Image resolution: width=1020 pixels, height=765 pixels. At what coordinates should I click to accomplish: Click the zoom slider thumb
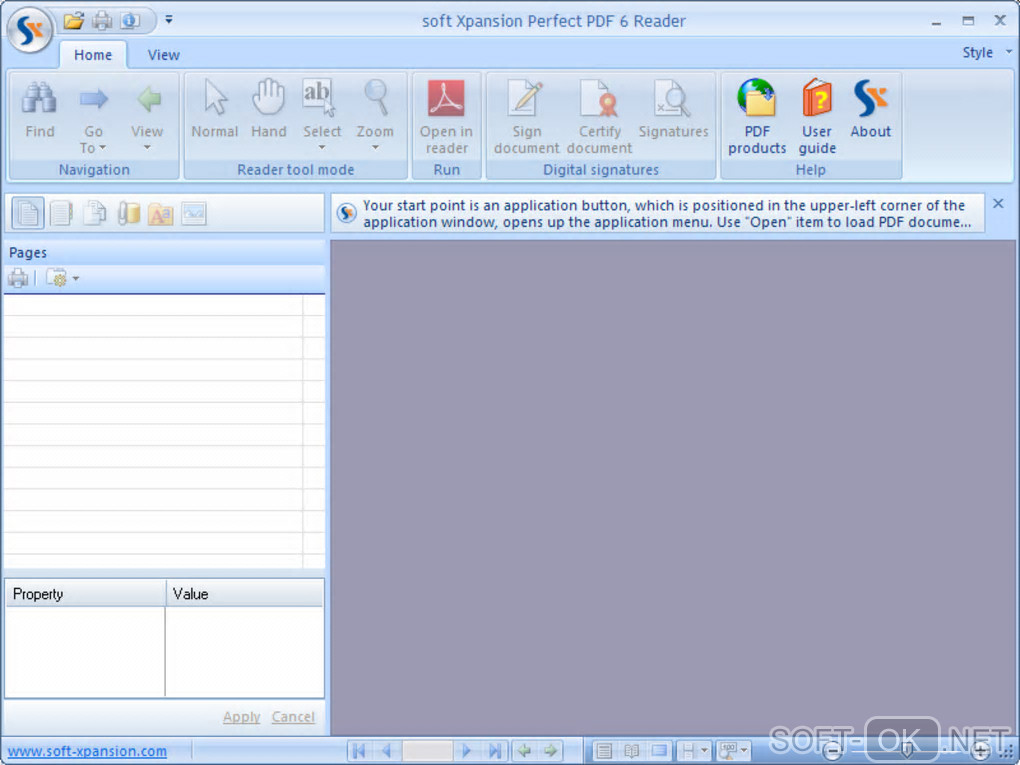(x=906, y=751)
